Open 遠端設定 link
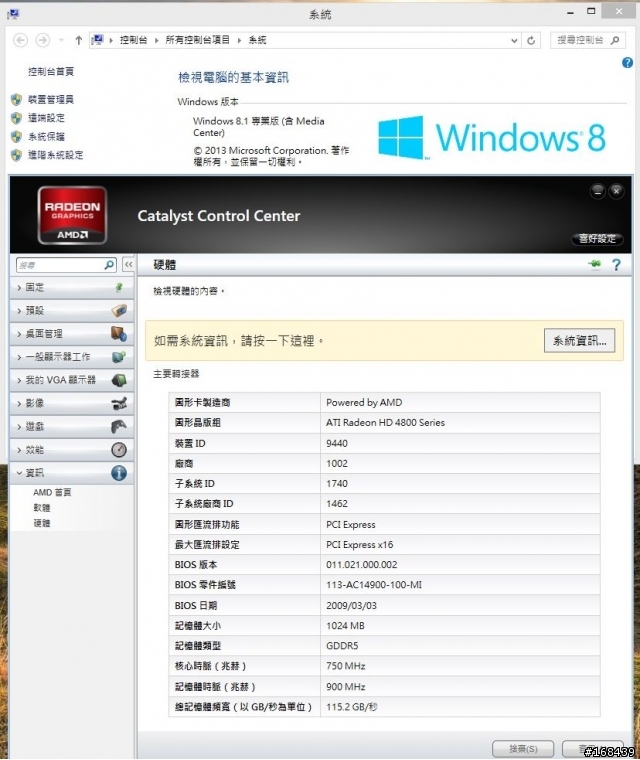This screenshot has width=640, height=760. tap(46, 118)
